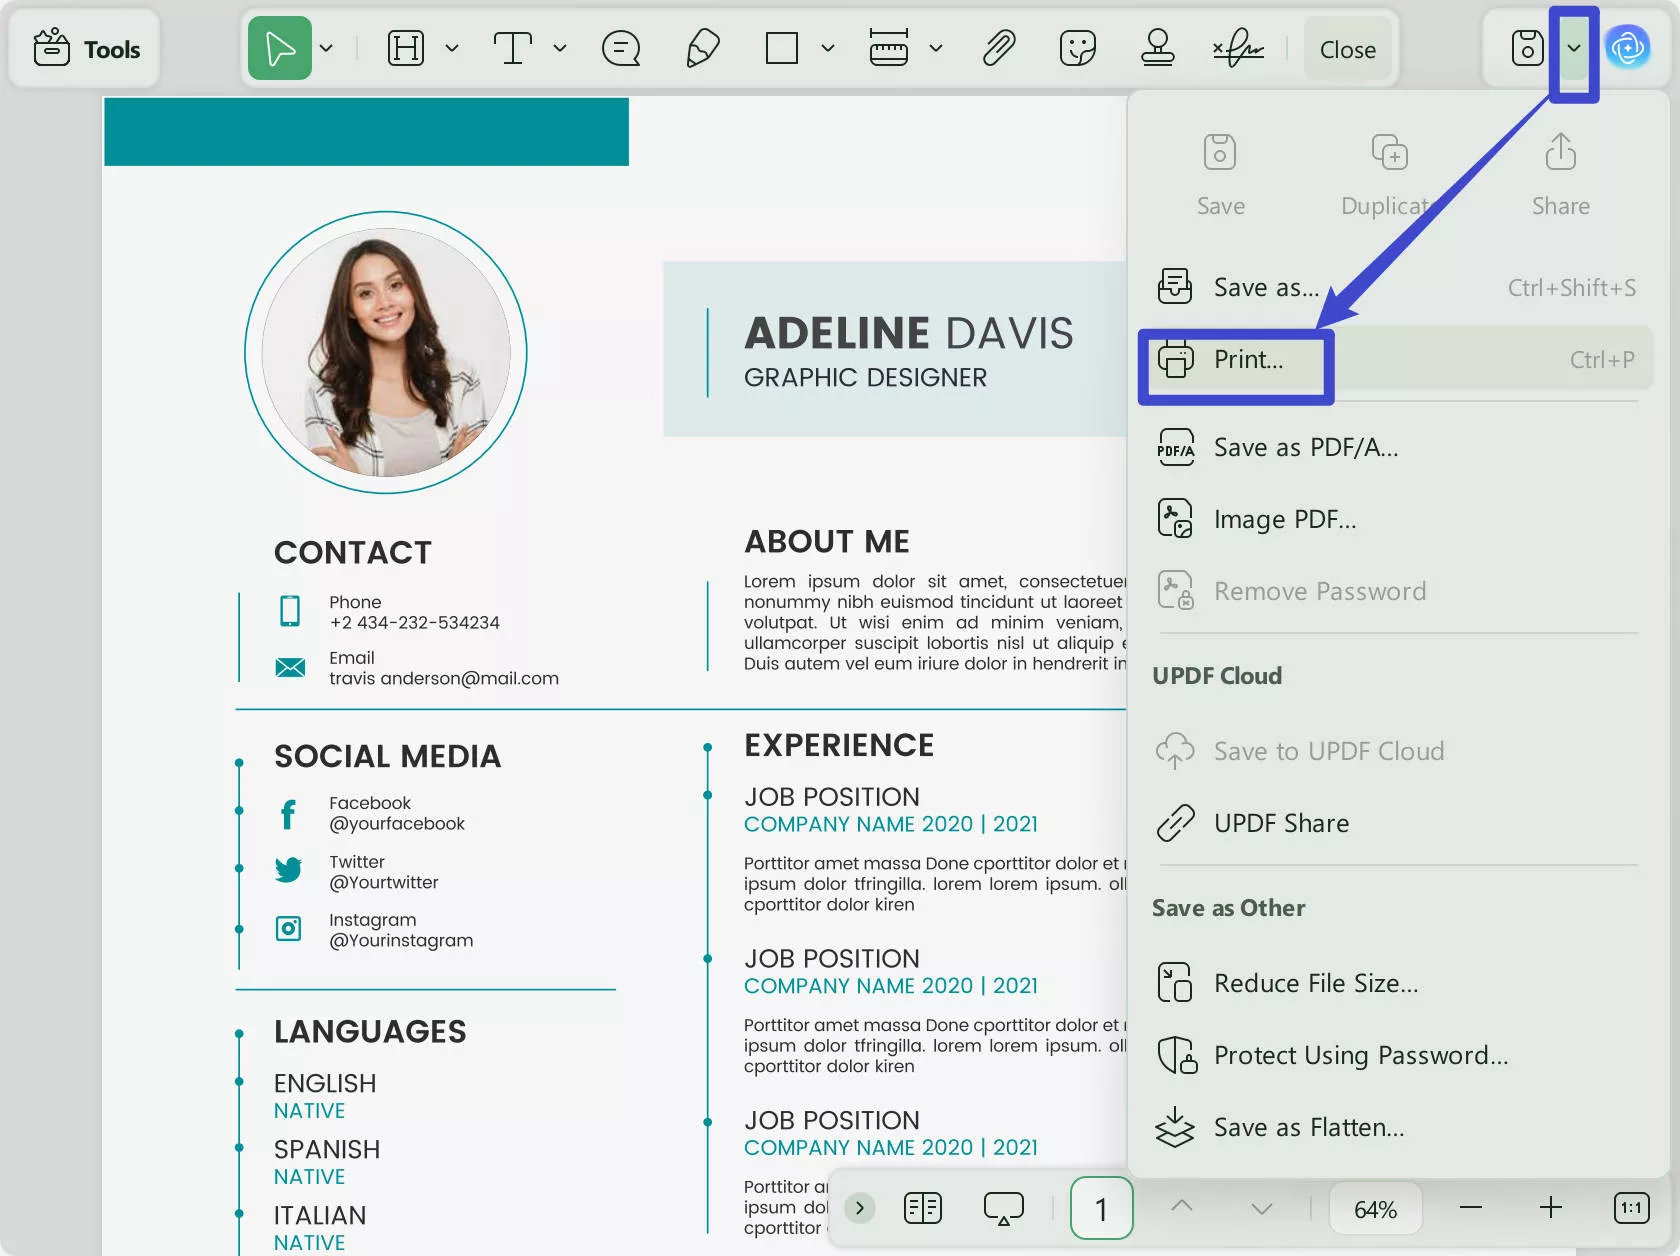
Task: Expand the save options dropdown top-right
Action: [1575, 47]
